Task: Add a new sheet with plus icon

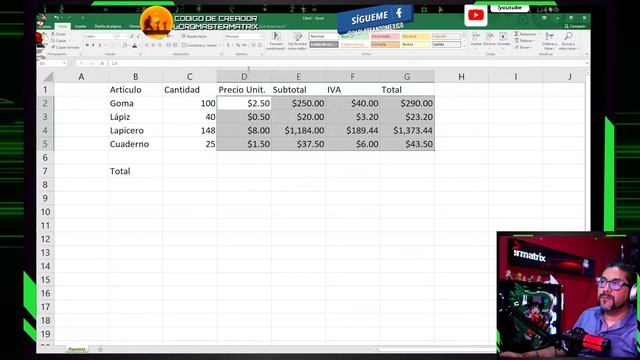Action: [100, 349]
